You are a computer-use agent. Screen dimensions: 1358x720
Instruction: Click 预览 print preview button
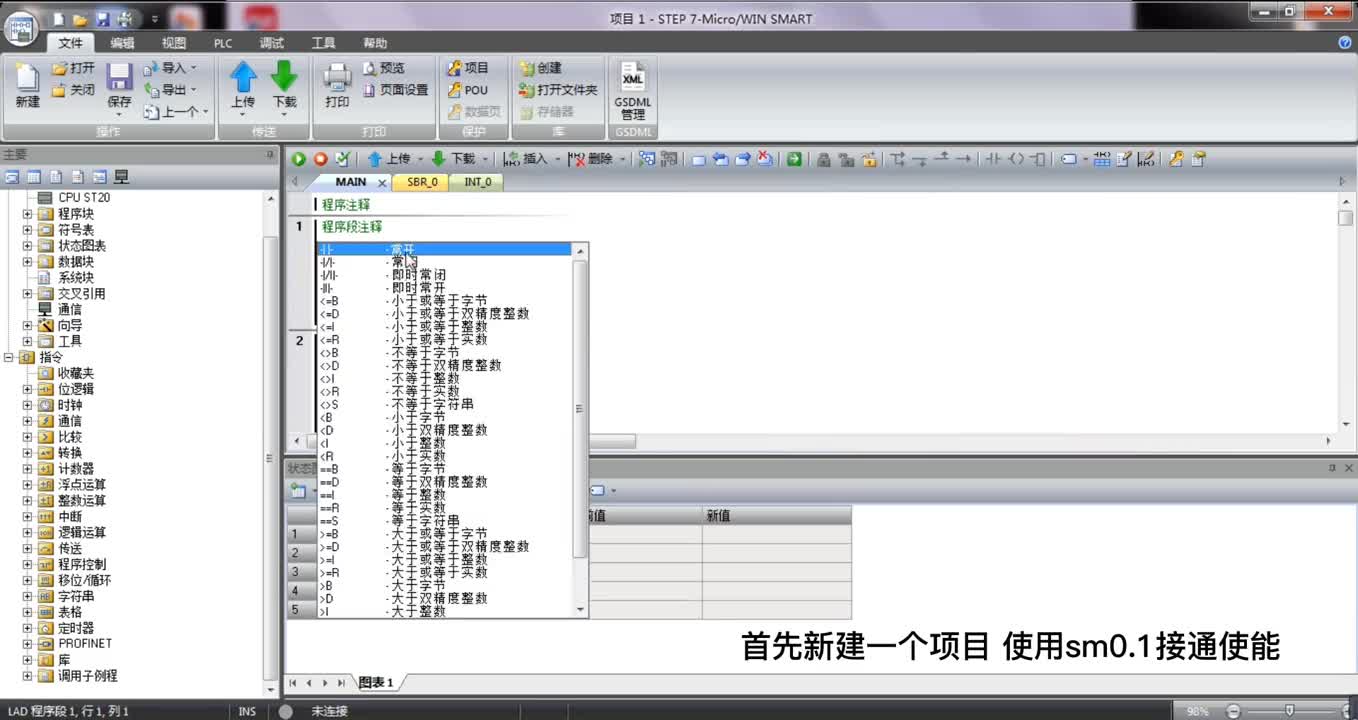click(x=384, y=68)
